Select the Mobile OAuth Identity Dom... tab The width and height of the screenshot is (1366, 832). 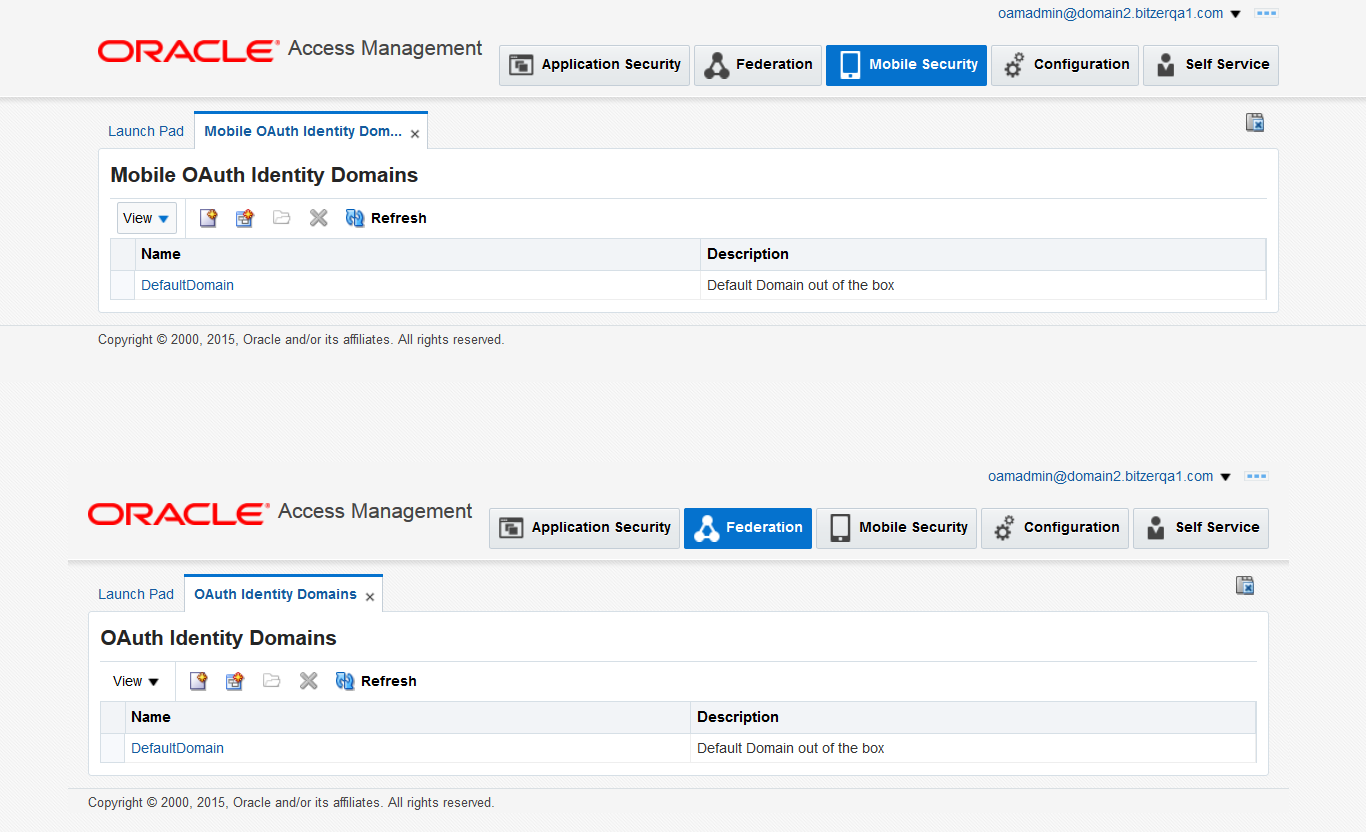(x=303, y=131)
